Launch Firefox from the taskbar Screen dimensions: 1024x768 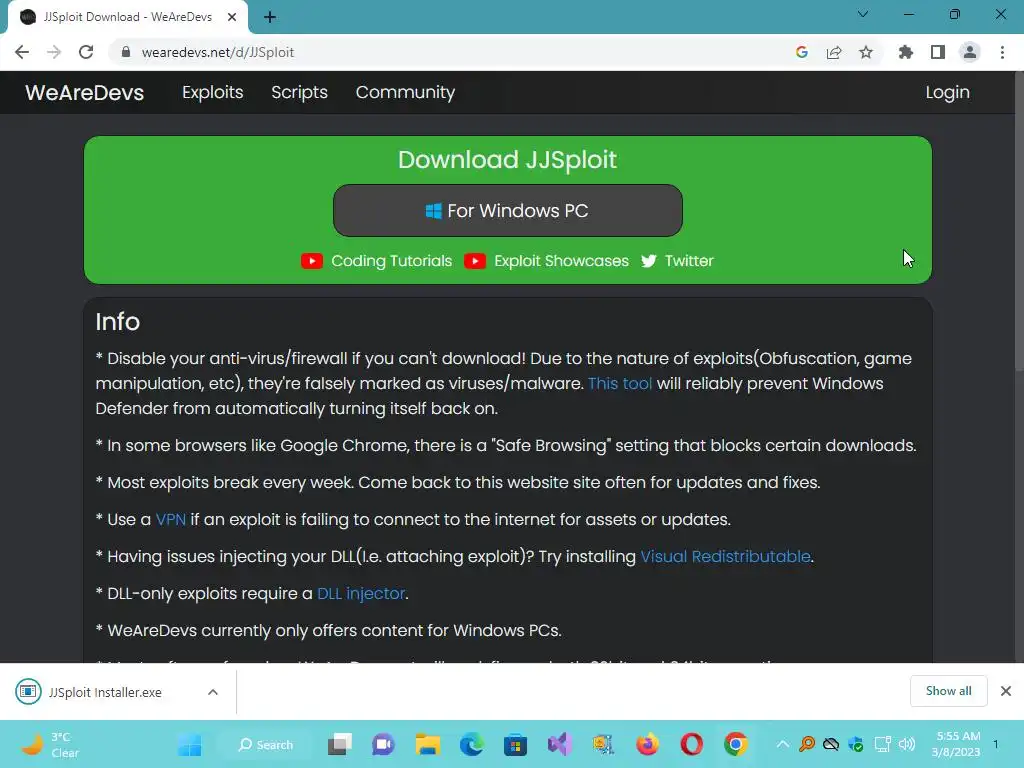click(647, 744)
